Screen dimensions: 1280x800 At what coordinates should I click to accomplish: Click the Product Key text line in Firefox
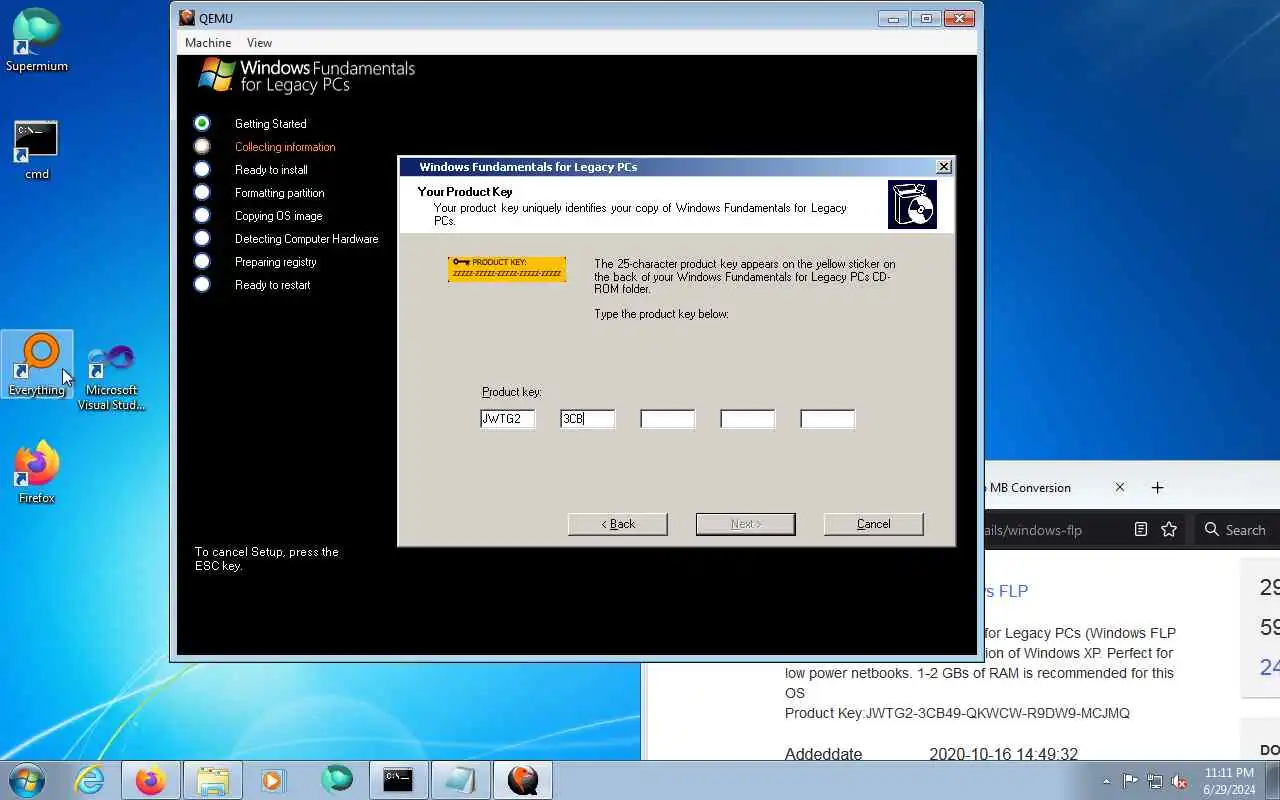click(x=957, y=713)
